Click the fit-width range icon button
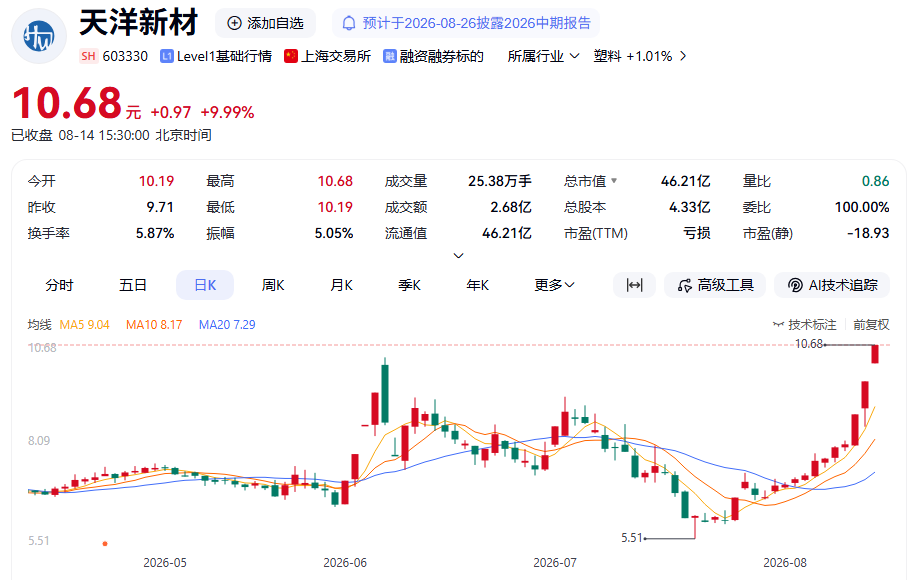914x580 pixels. pos(634,285)
